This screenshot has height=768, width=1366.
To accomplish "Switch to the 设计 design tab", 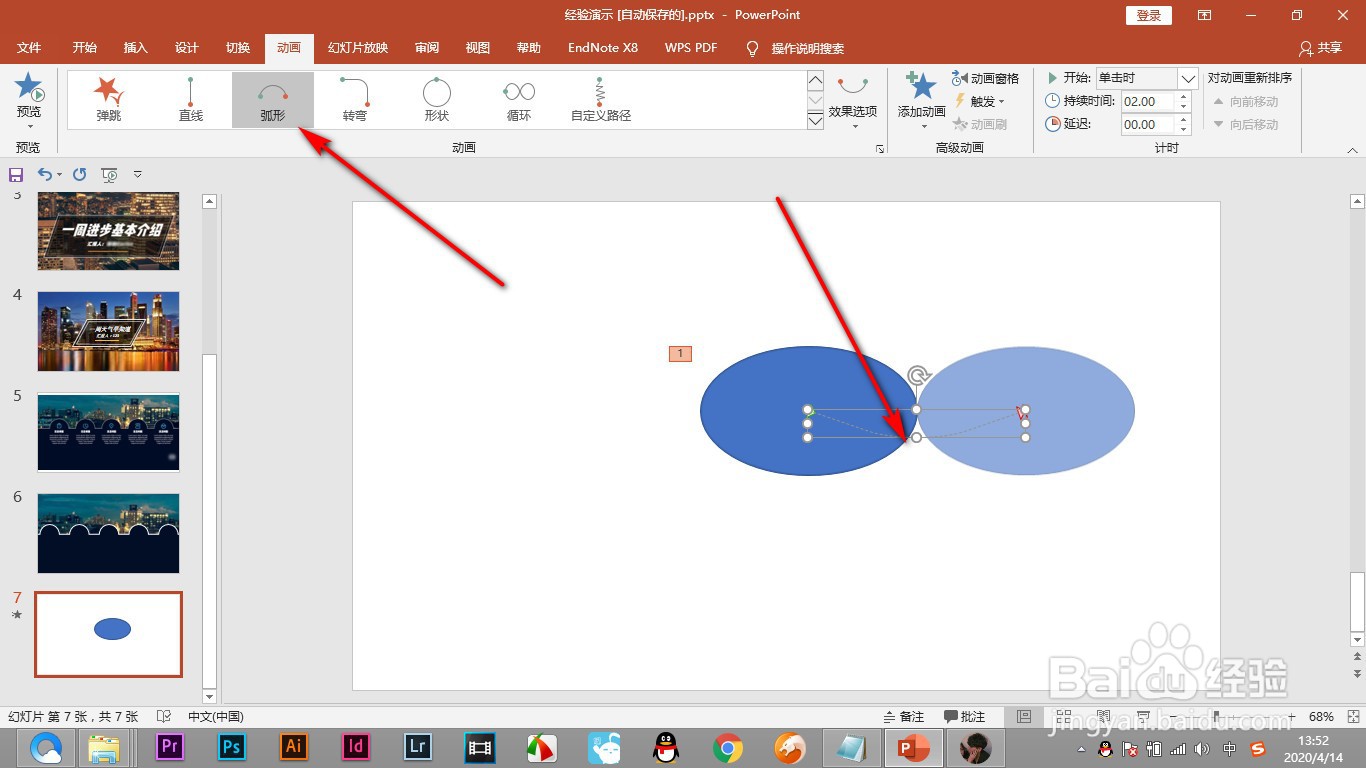I will point(187,48).
